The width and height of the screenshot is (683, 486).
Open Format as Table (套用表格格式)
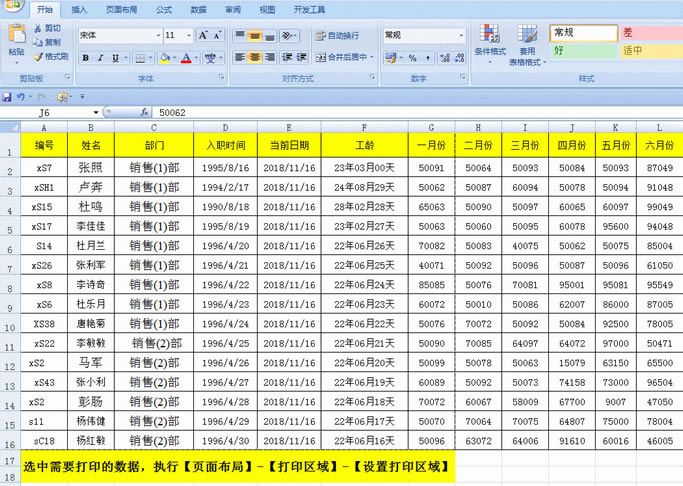click(527, 45)
